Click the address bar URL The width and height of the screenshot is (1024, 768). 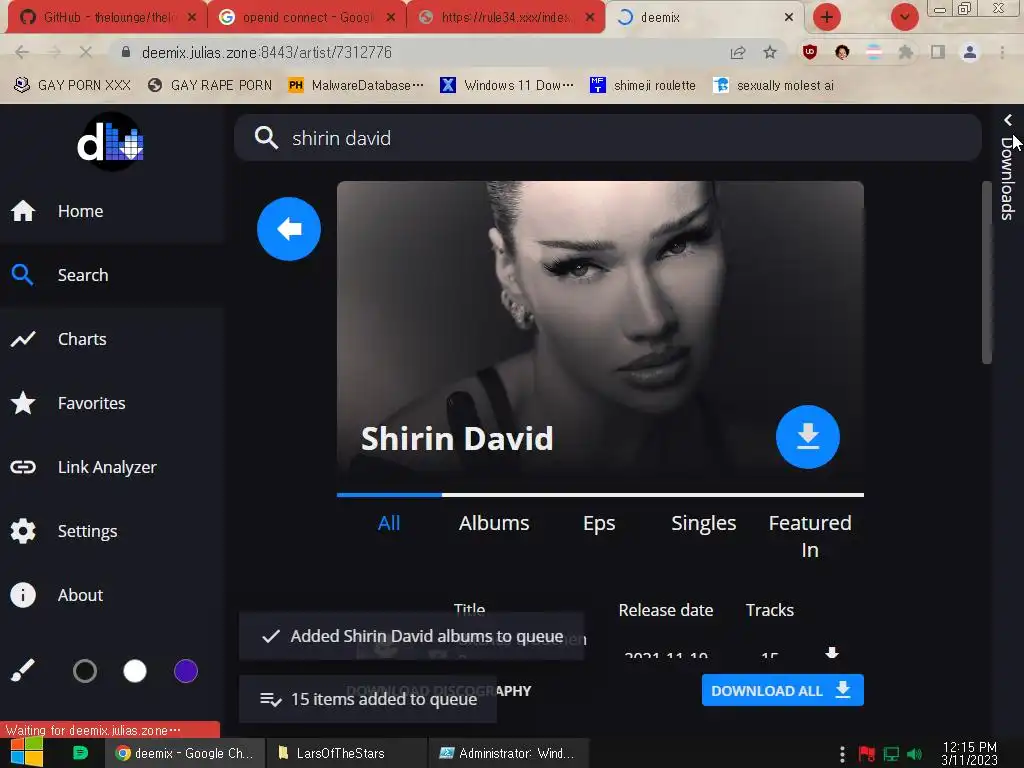(266, 52)
